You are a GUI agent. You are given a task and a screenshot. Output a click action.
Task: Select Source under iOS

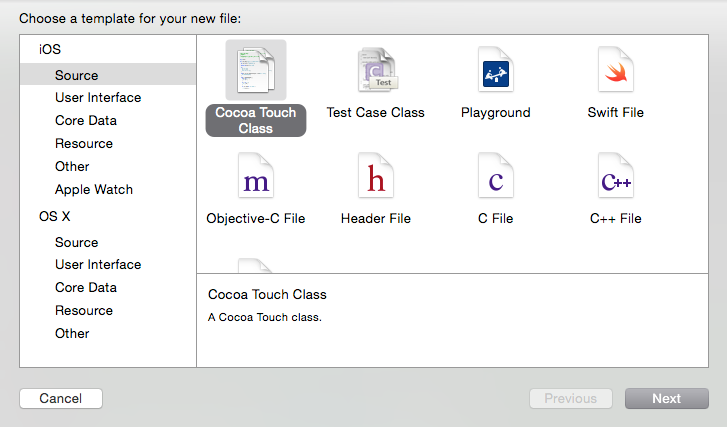point(108,75)
